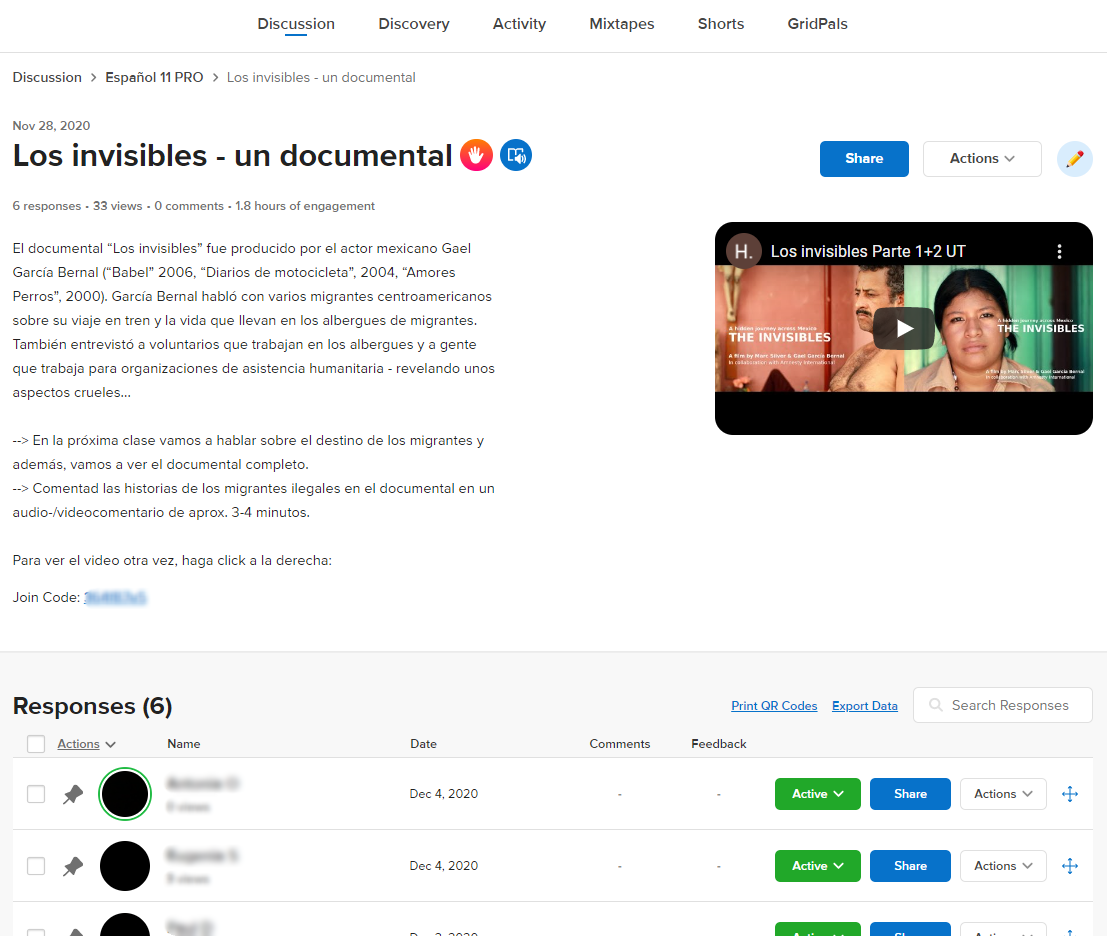Click the Search Responses input field
1107x936 pixels.
(1010, 705)
